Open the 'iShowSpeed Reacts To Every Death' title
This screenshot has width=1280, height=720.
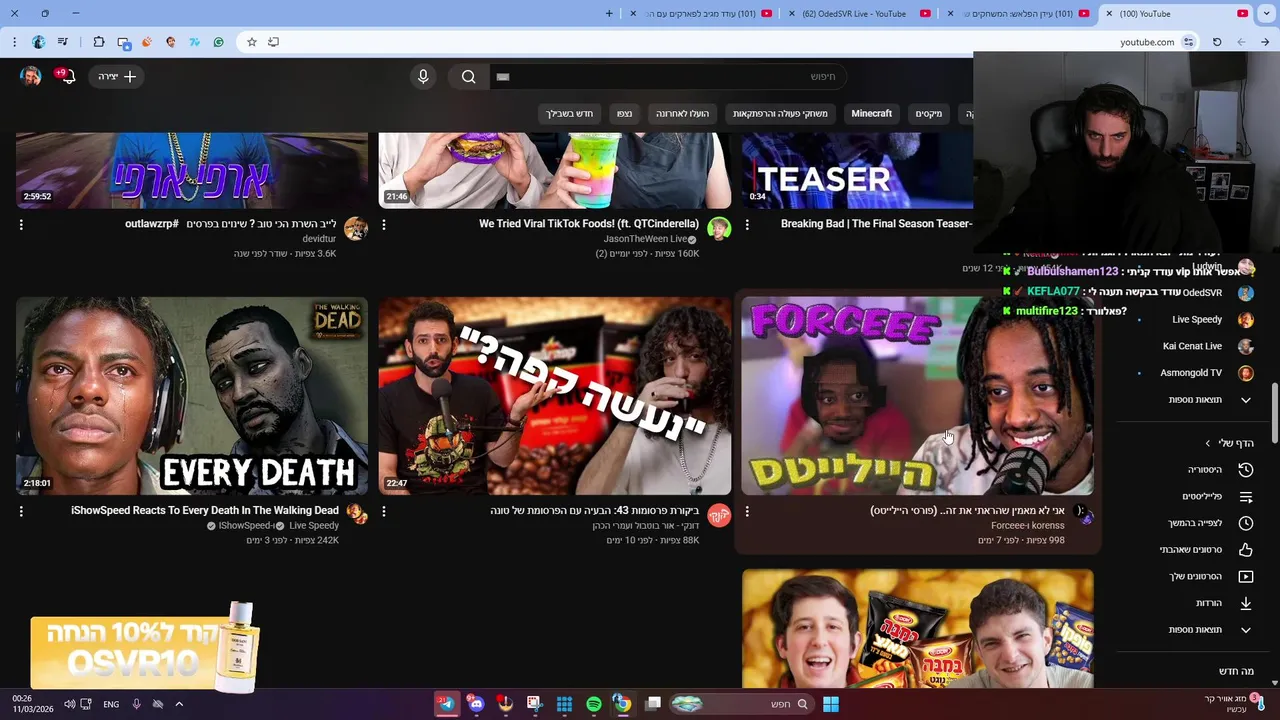point(205,511)
